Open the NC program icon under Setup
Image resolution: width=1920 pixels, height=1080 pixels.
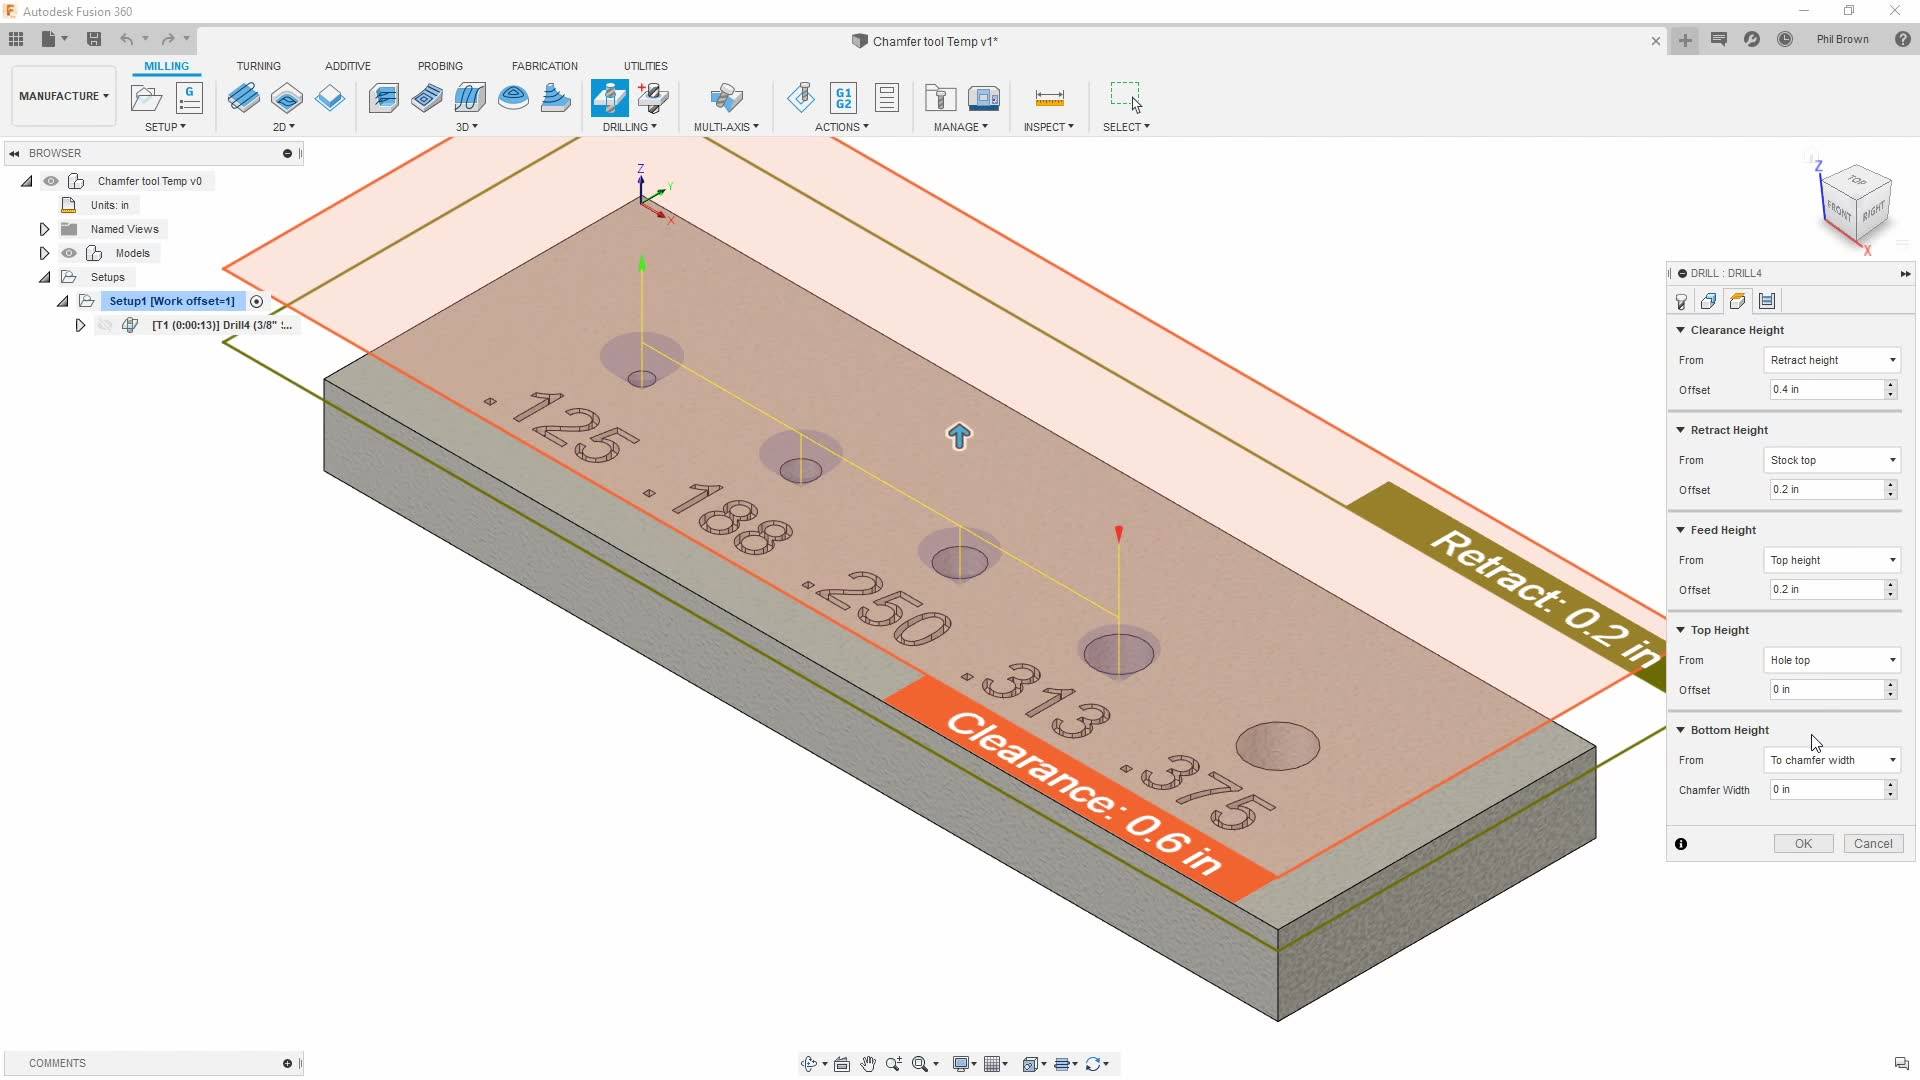(189, 97)
